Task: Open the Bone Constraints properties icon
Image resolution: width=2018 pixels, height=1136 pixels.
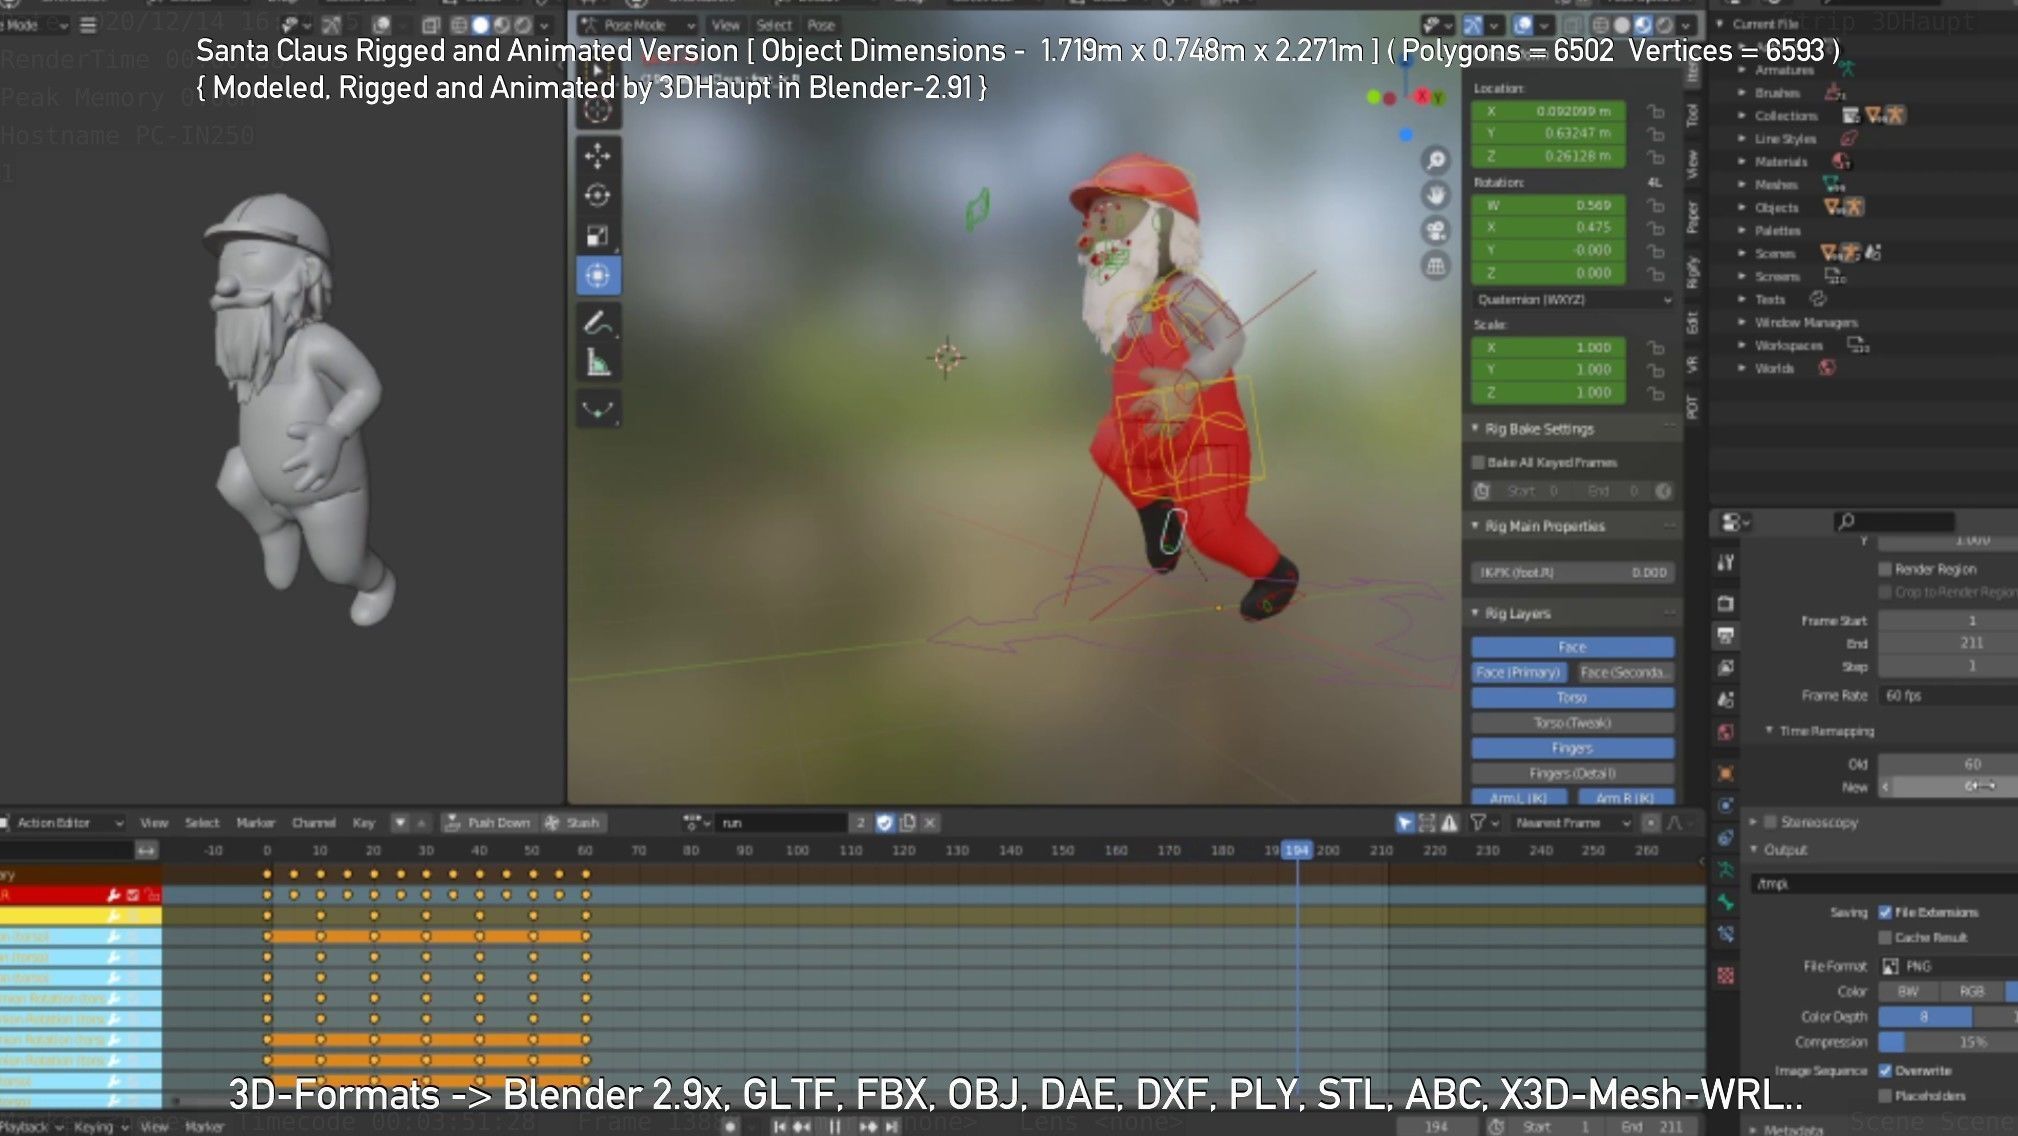Action: (1726, 935)
